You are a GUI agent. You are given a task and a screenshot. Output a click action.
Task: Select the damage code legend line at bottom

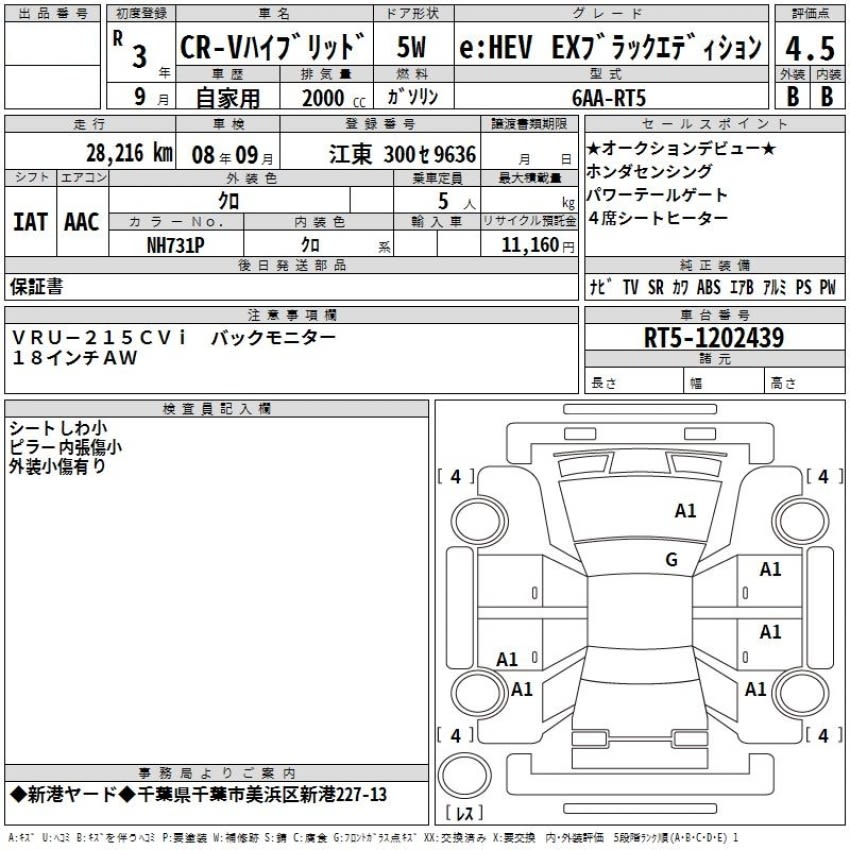374,838
